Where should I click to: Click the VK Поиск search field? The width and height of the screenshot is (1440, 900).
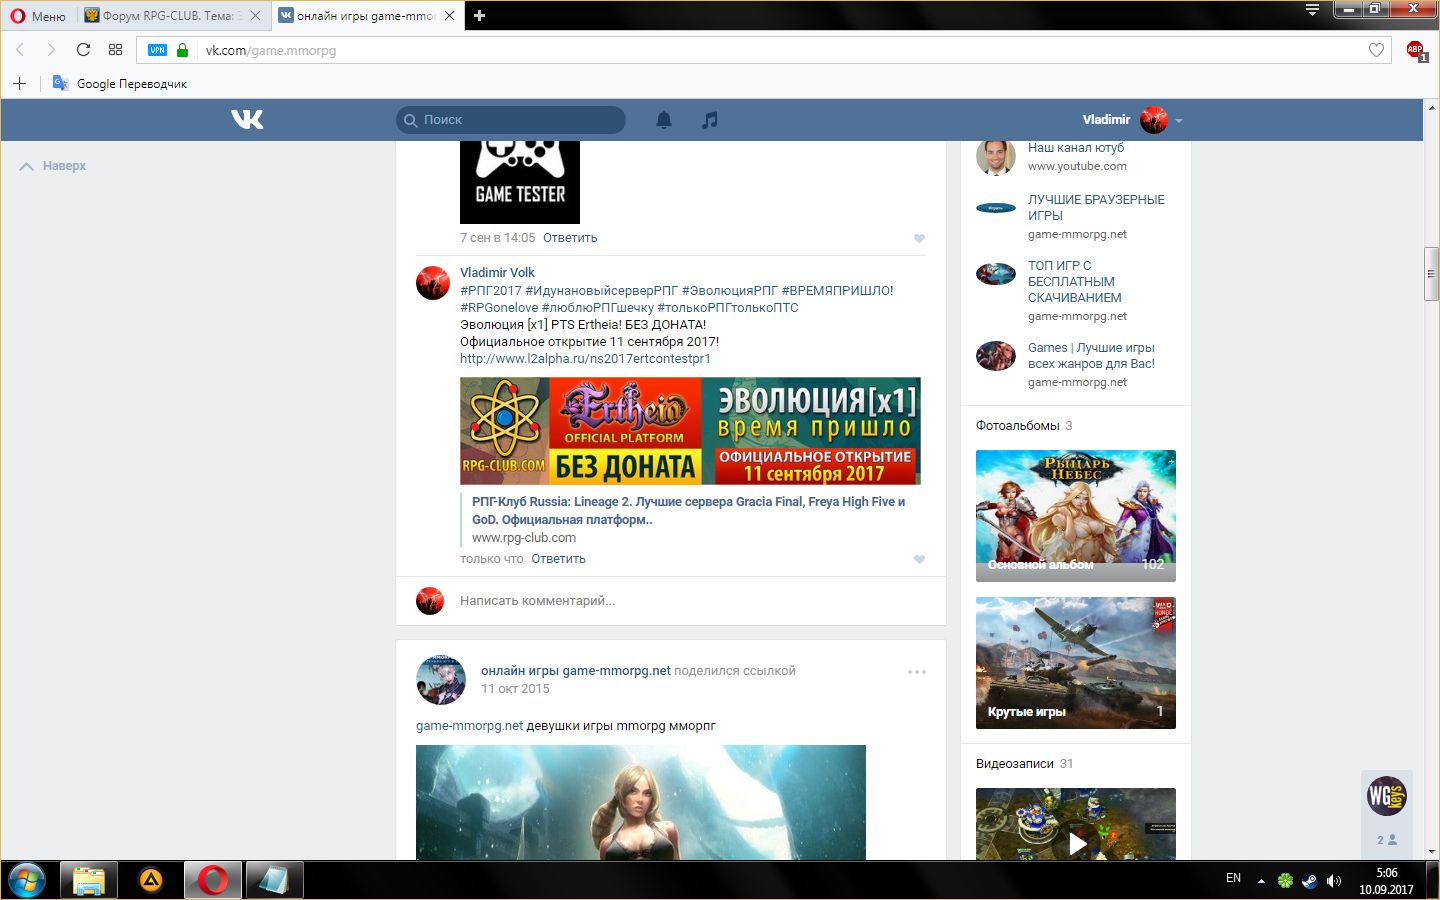coord(511,120)
